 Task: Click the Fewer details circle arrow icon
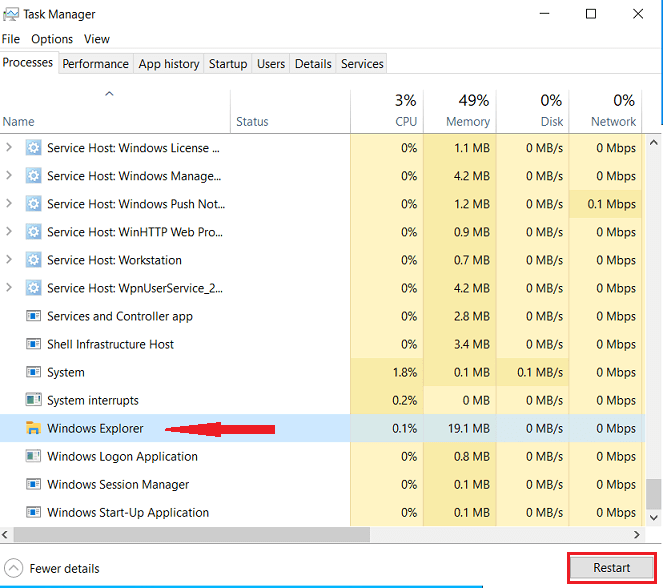point(14,568)
